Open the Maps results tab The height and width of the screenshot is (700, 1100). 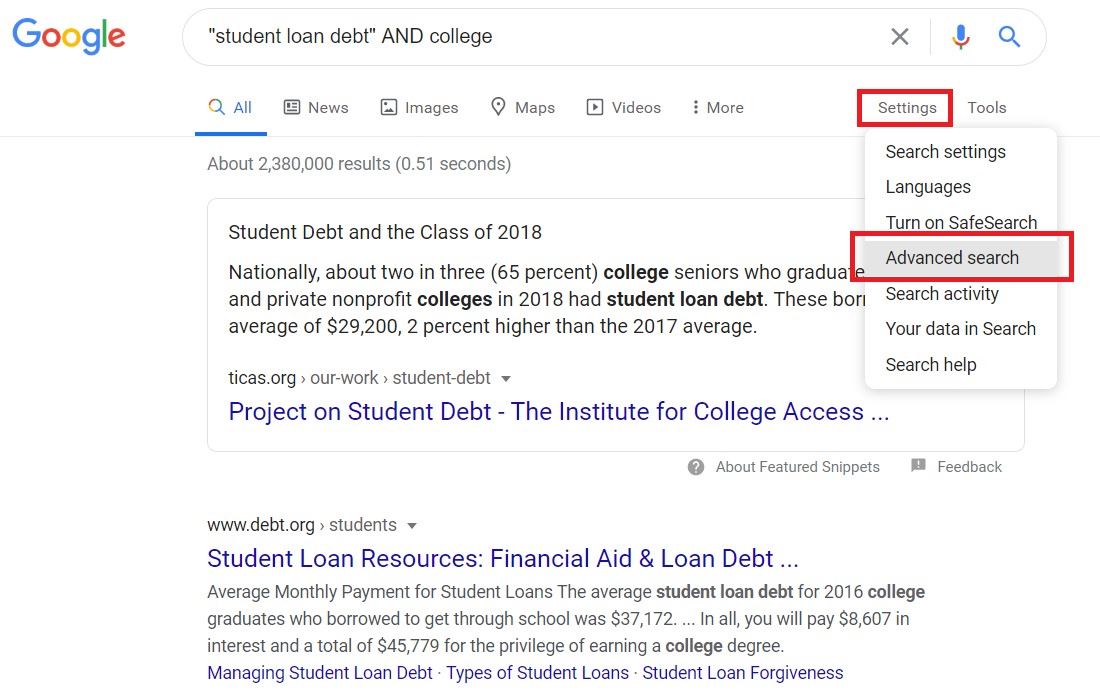(x=523, y=107)
